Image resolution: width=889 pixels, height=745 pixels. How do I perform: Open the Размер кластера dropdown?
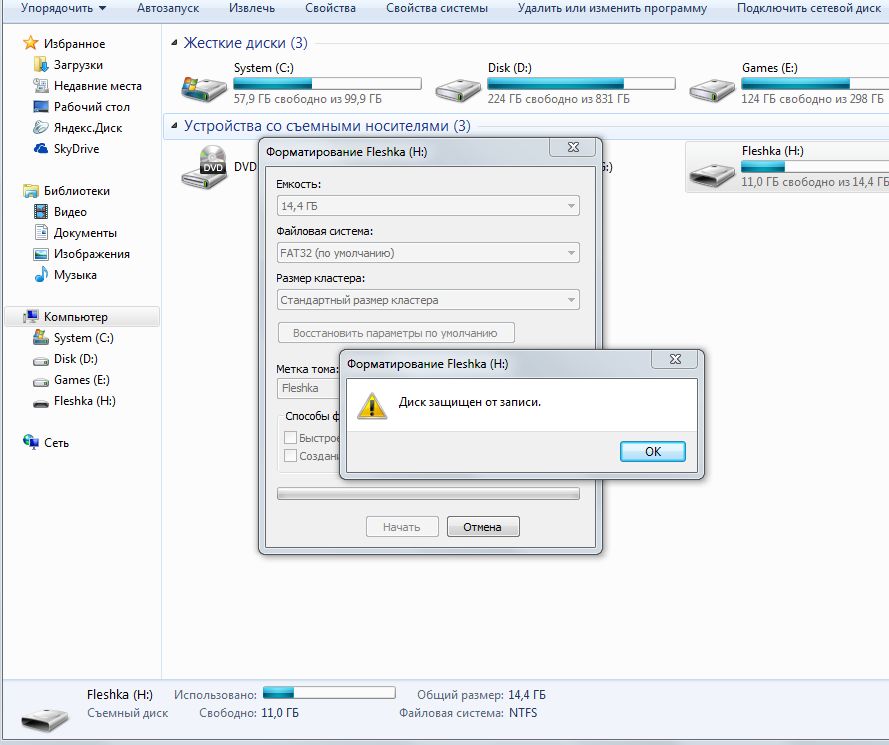tap(428, 299)
